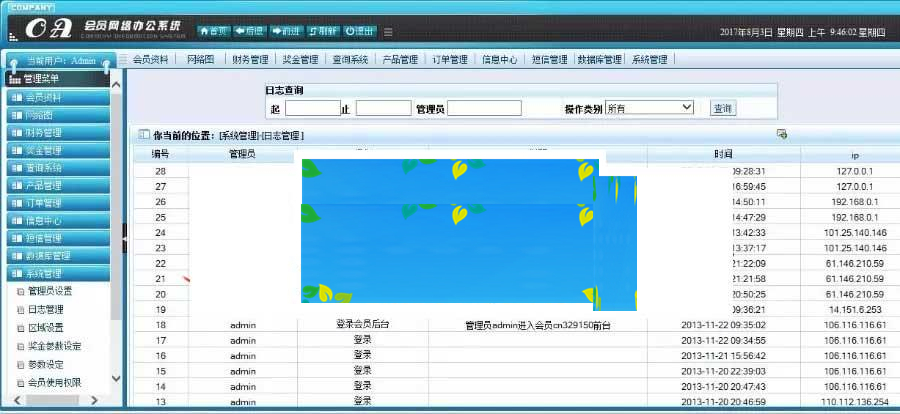Select 信息中心 in the top menu

[499, 60]
